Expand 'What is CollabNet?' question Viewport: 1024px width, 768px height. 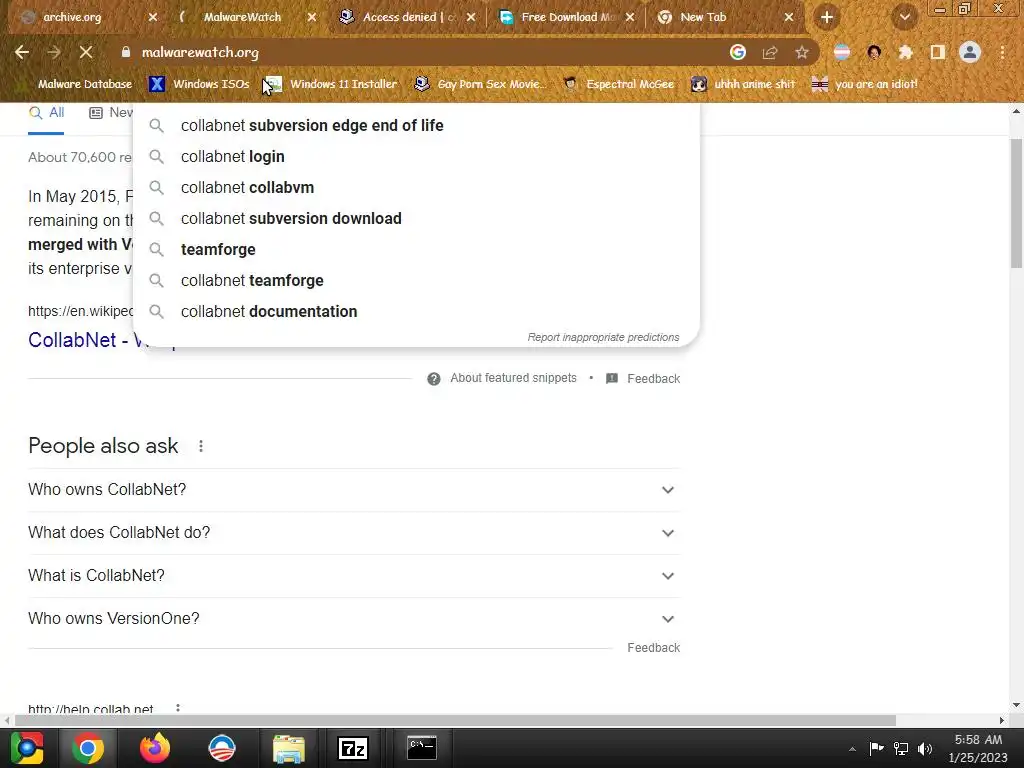tap(354, 576)
